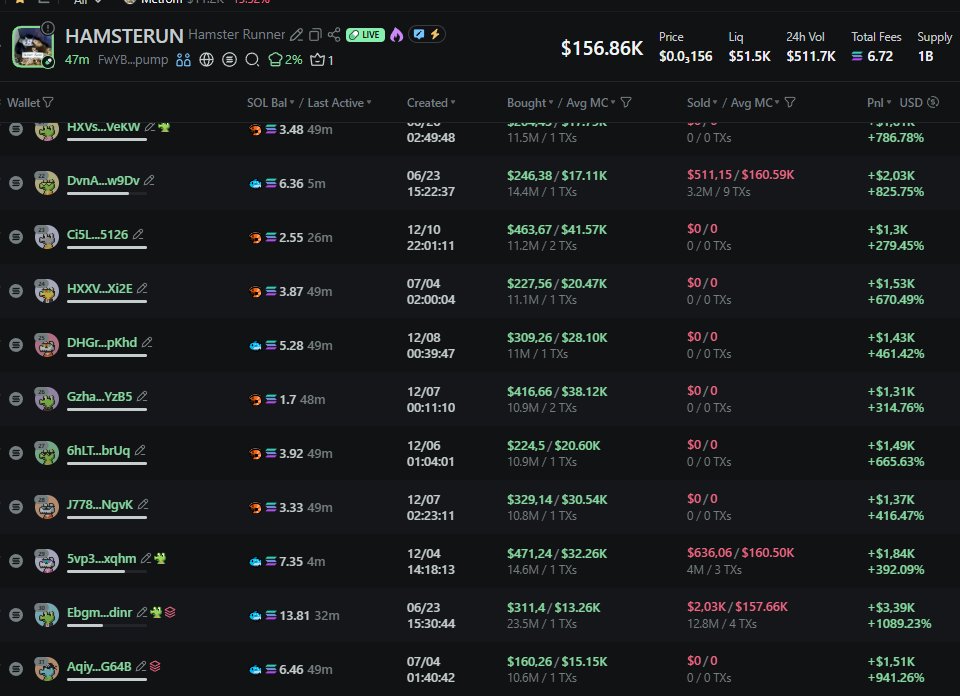Click the frog badge next to 5vp3...xqhm
The width and height of the screenshot is (960, 696).
(x=160, y=558)
